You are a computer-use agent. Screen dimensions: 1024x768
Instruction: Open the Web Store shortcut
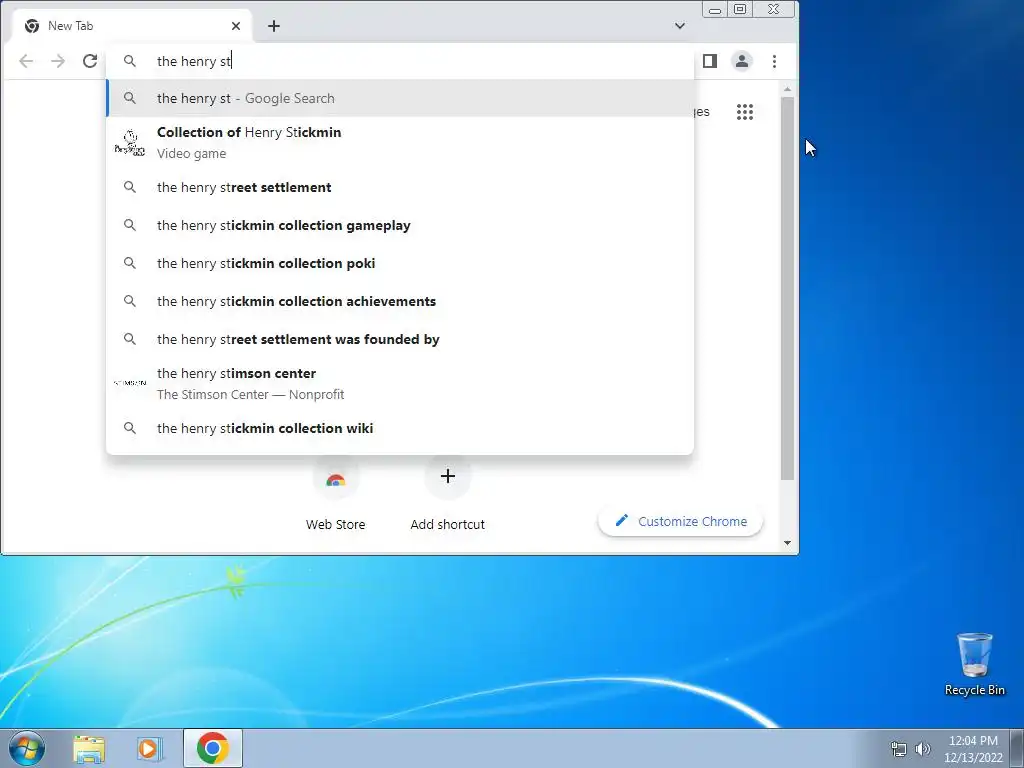[336, 494]
